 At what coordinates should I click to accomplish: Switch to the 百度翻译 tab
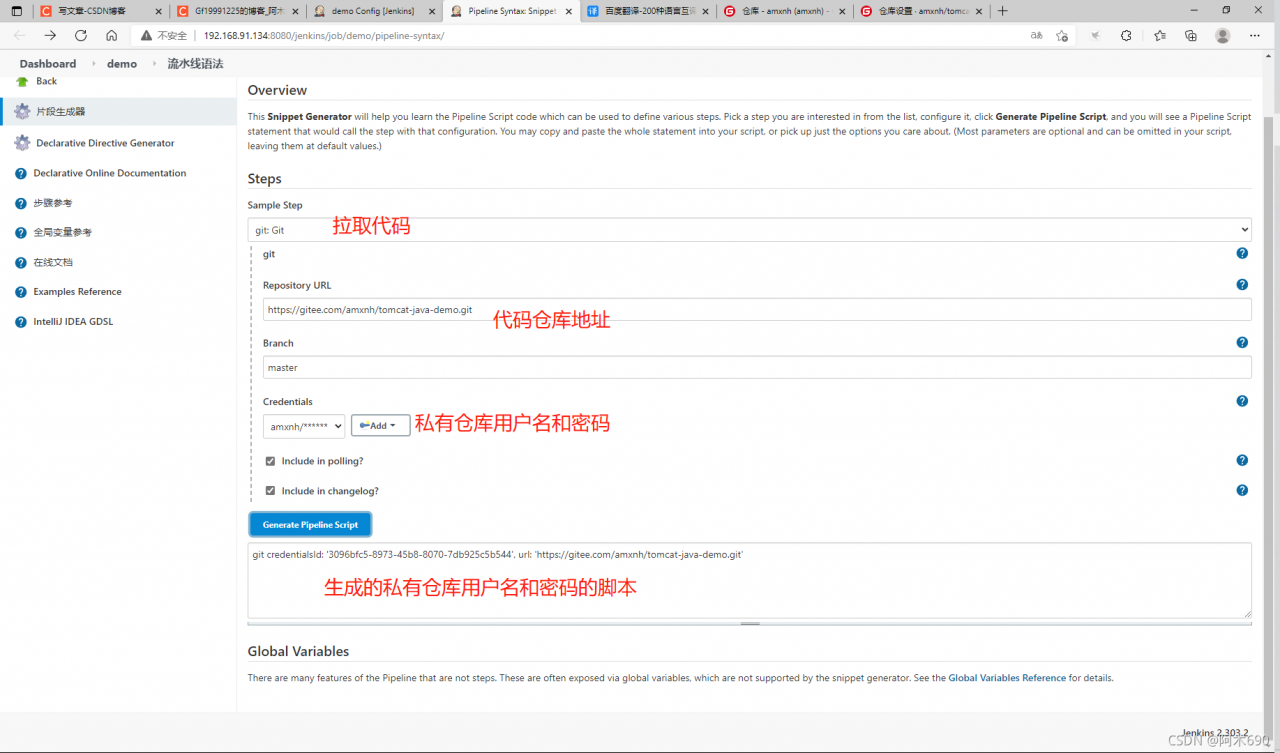[646, 11]
